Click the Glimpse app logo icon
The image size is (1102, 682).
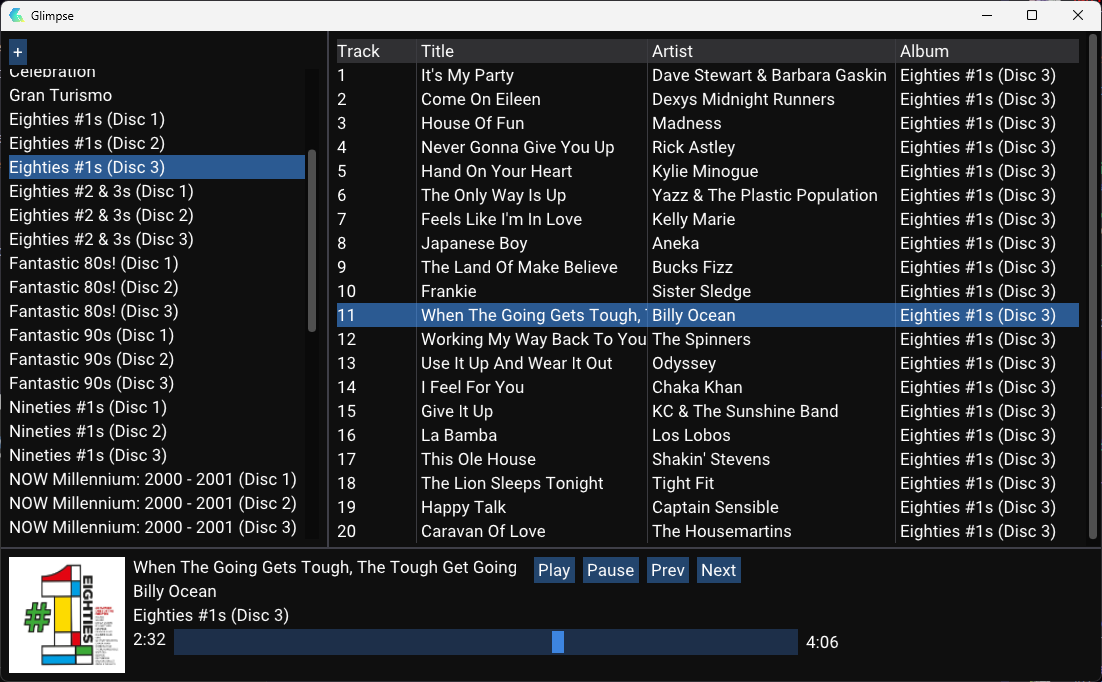(16, 15)
